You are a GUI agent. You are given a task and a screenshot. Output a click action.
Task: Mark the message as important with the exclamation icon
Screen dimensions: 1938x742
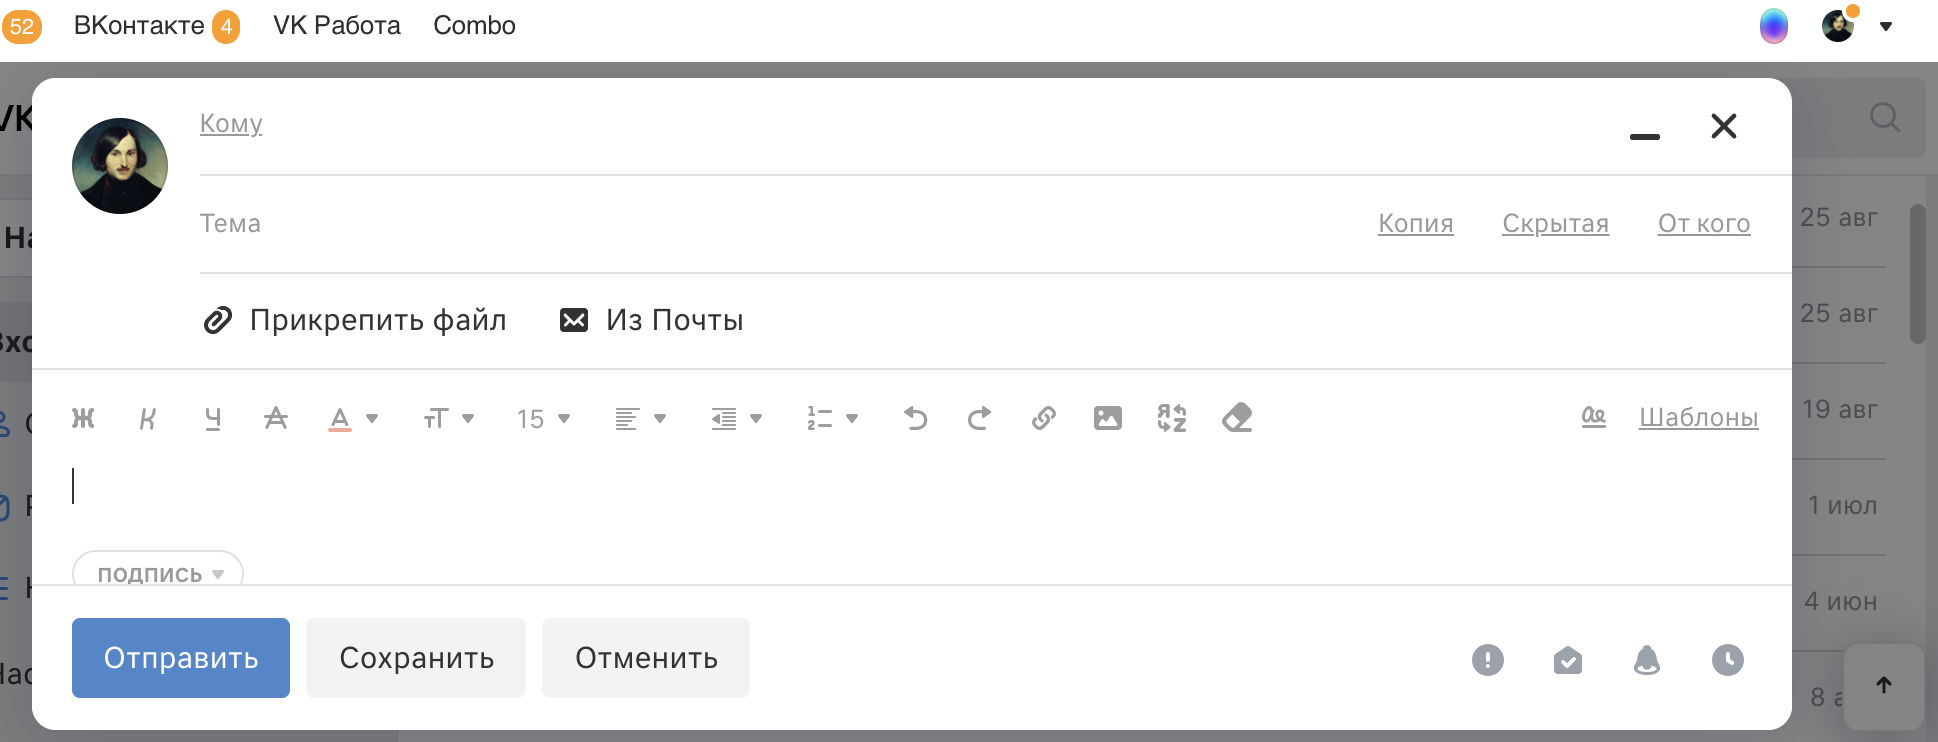tap(1488, 660)
